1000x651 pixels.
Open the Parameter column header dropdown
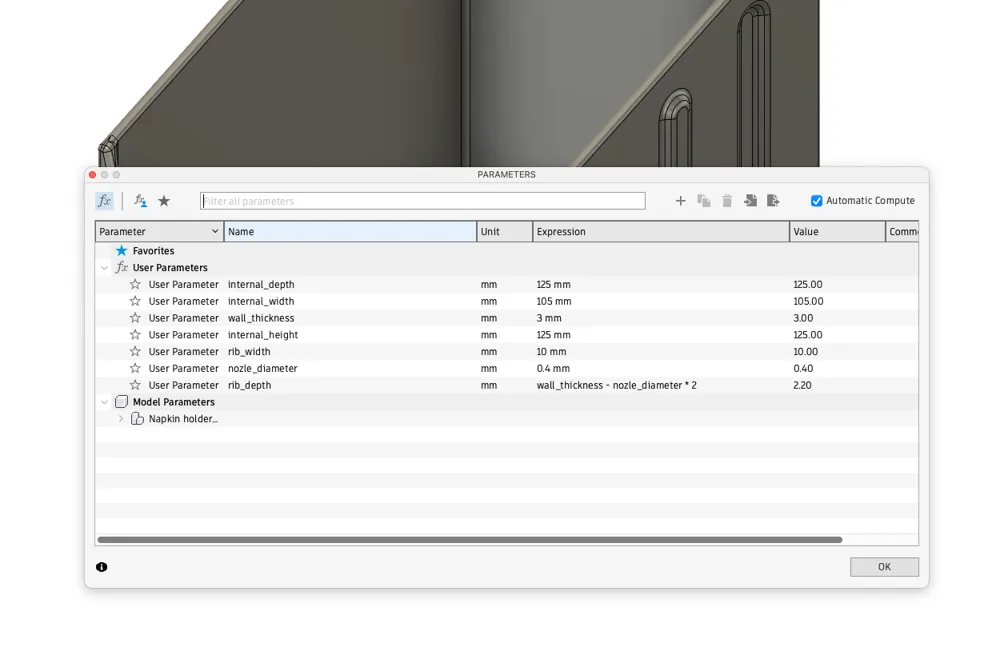pos(215,231)
